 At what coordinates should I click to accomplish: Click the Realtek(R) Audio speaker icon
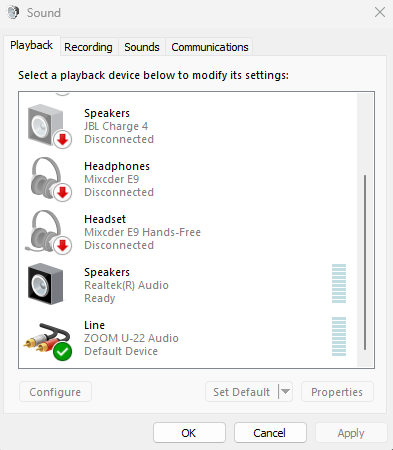[x=45, y=284]
